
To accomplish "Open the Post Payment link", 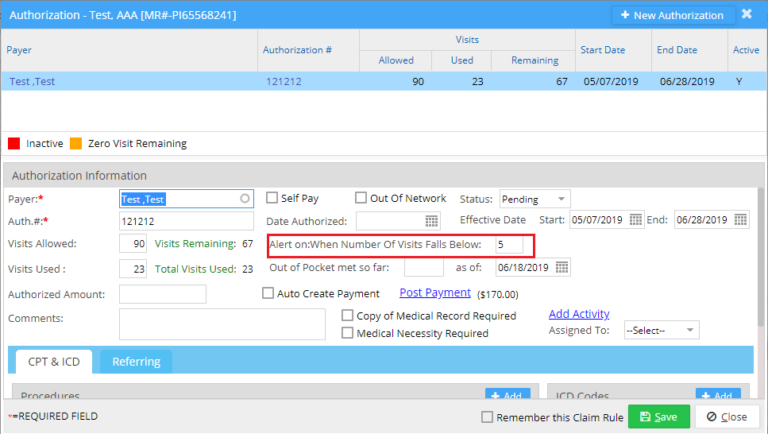I will tap(434, 293).
